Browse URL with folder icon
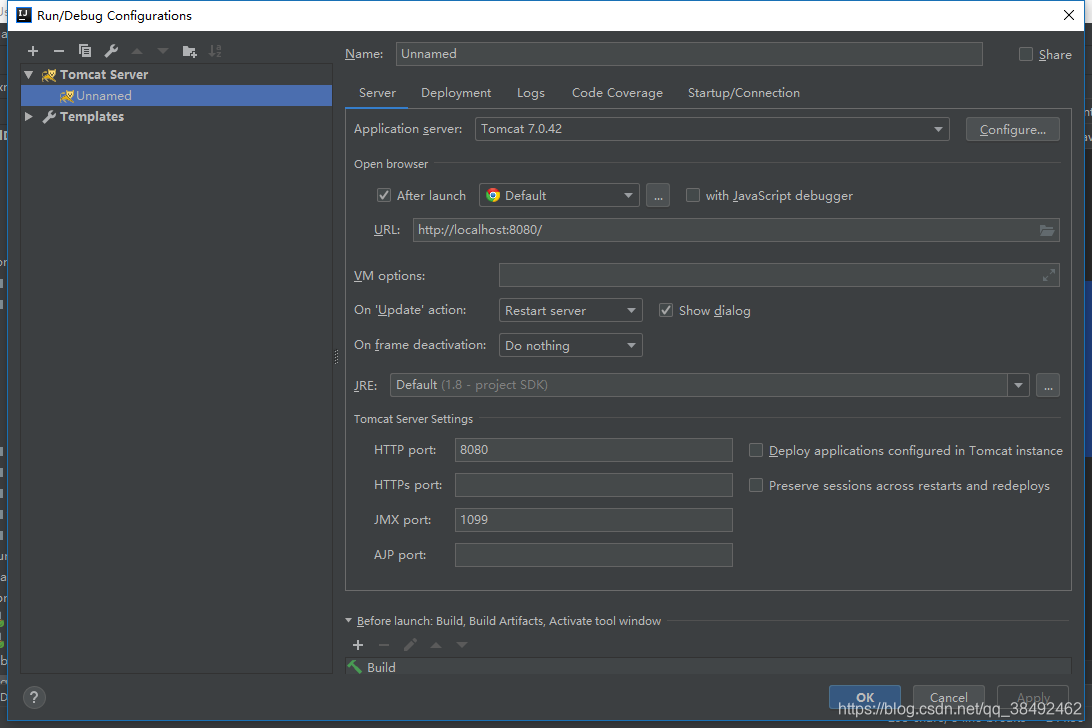Viewport: 1092px width, 728px height. click(x=1047, y=230)
